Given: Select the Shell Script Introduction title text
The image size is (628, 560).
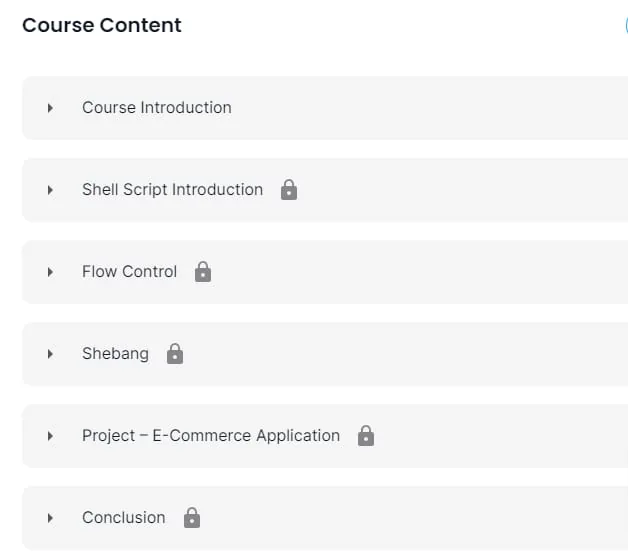Looking at the screenshot, I should point(173,189).
